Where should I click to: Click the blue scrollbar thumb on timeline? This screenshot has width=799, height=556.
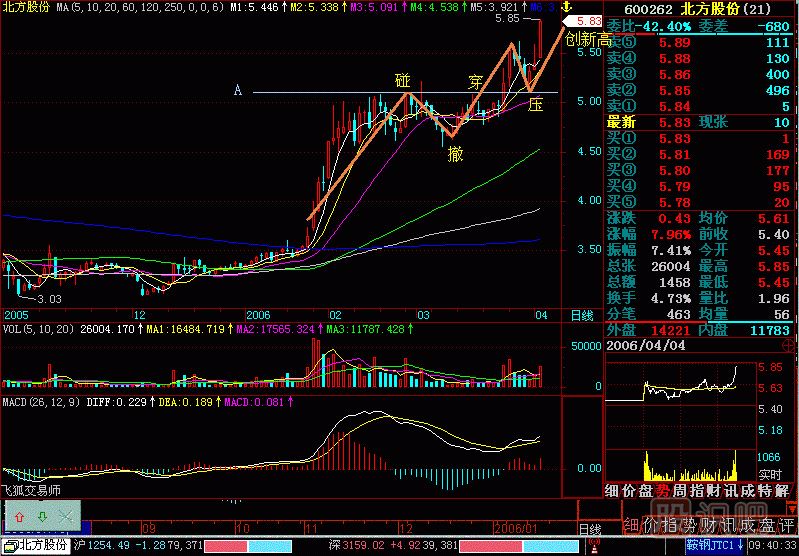pos(86,526)
